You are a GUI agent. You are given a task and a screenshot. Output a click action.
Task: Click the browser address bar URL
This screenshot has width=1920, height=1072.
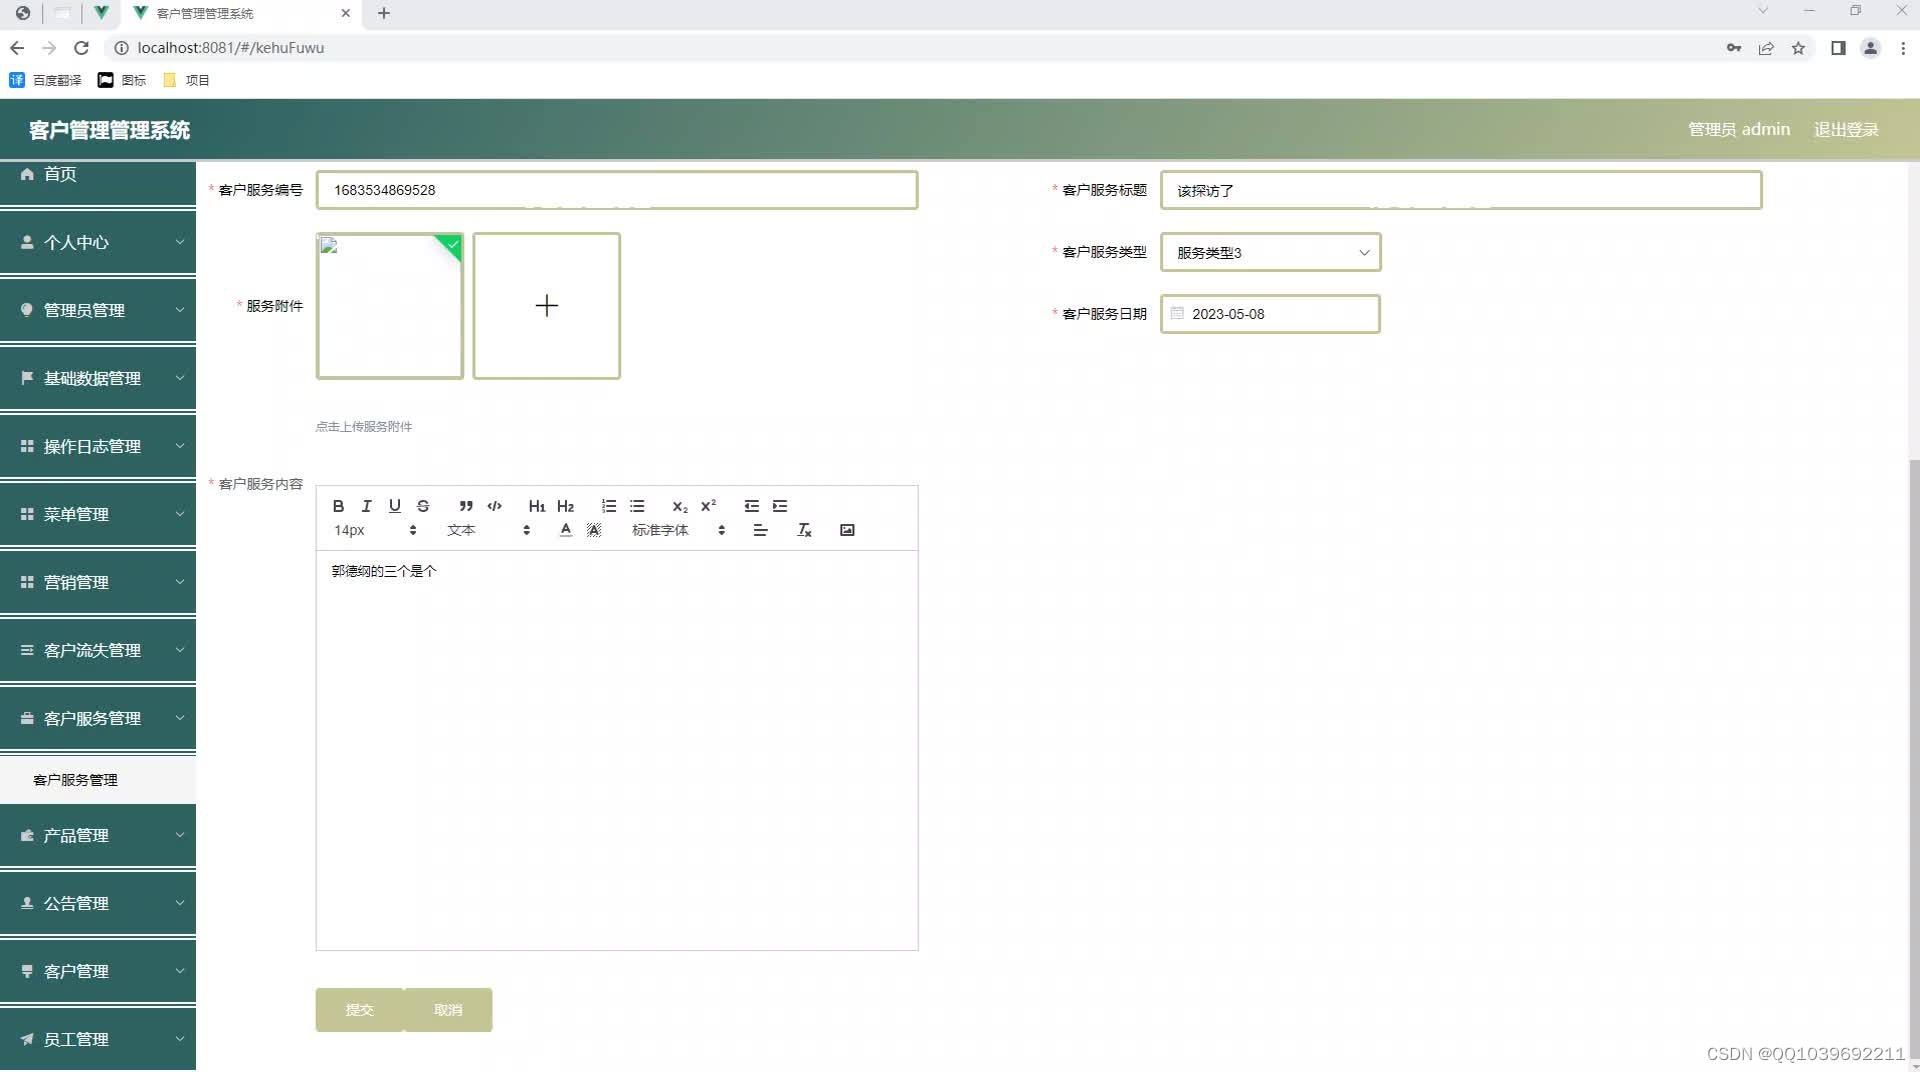pyautogui.click(x=231, y=48)
